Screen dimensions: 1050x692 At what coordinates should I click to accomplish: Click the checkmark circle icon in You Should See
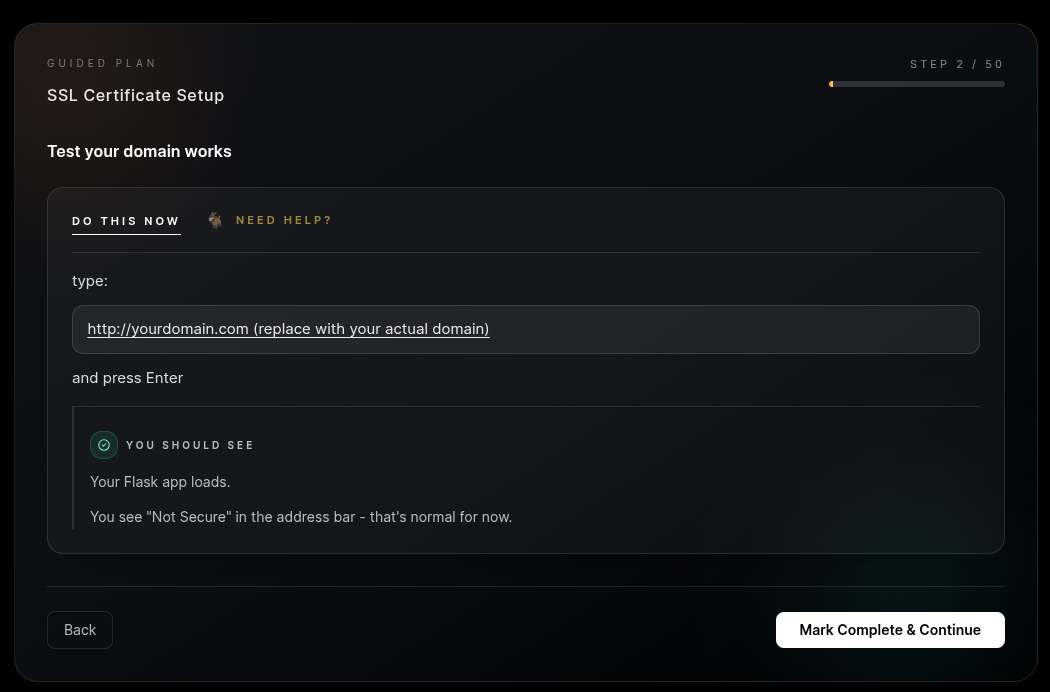(104, 445)
